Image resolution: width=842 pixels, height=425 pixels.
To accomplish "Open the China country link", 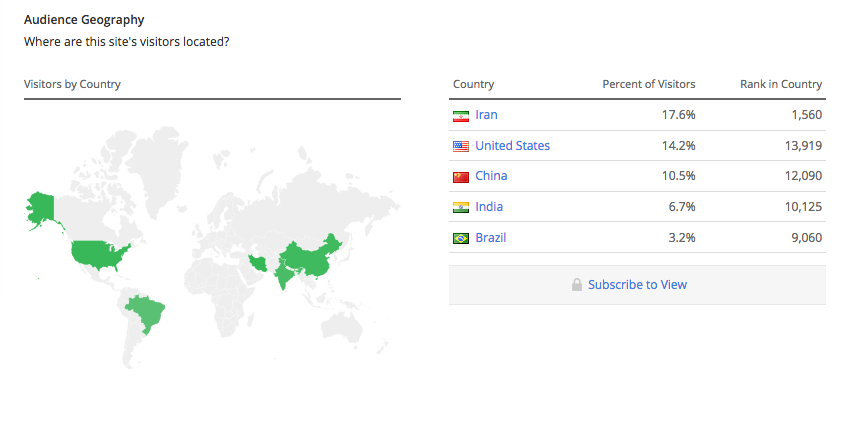I will (x=491, y=176).
